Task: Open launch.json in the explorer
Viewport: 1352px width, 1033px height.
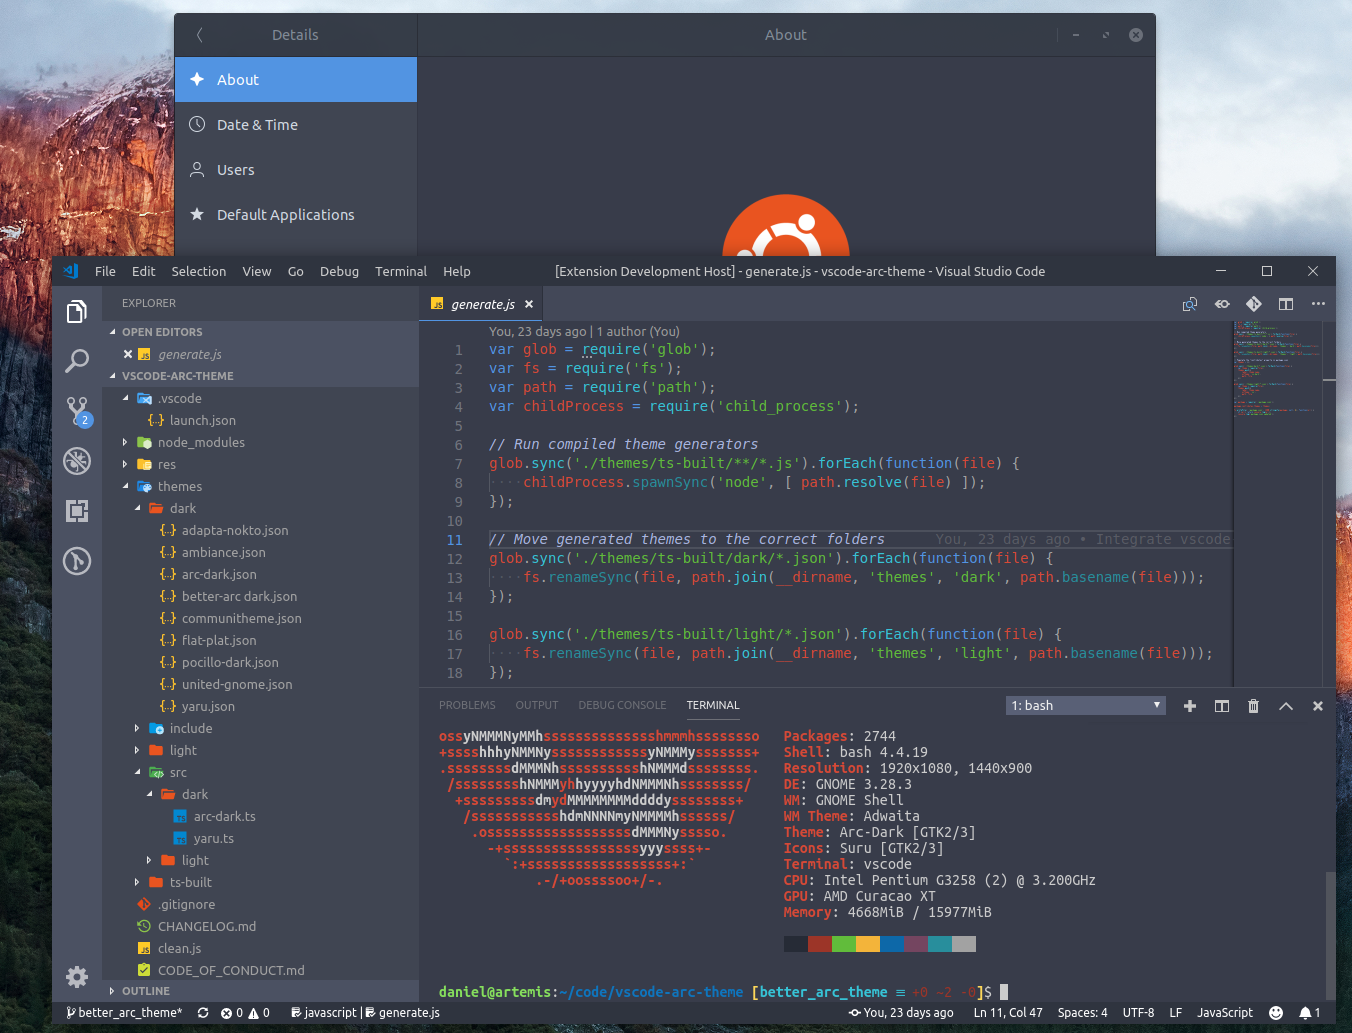Action: (261, 420)
